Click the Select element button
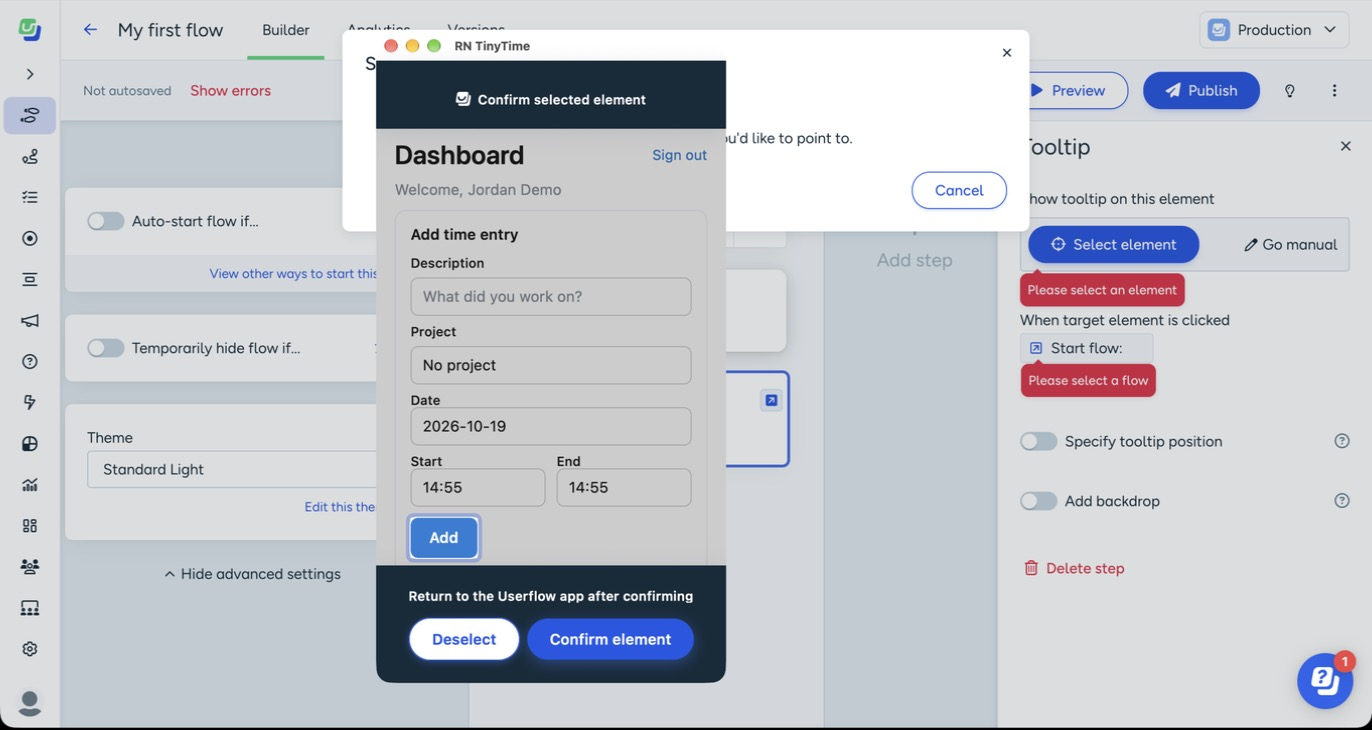 1113,244
